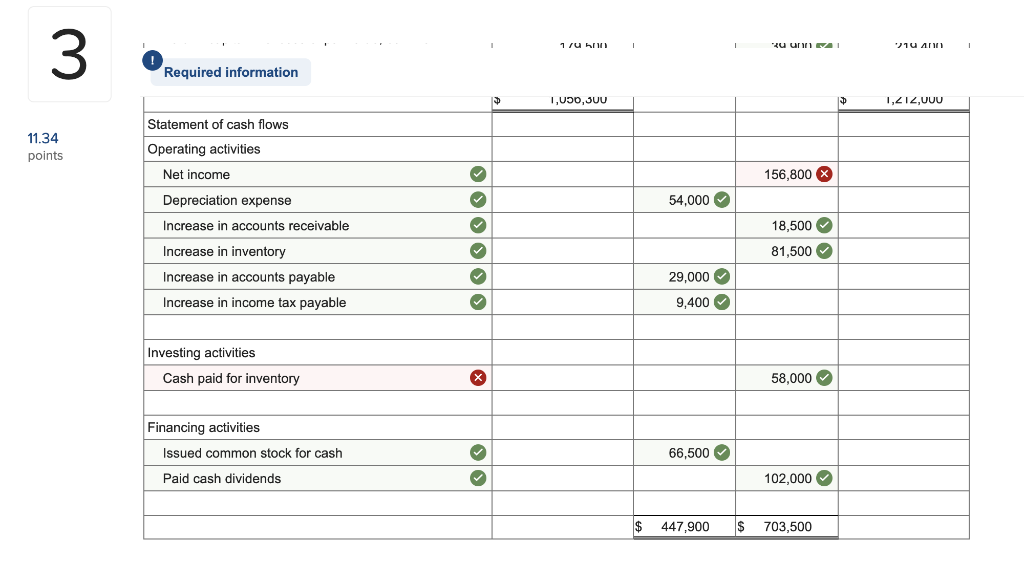Click the debit total 447,900
Image resolution: width=1024 pixels, height=561 pixels.
point(684,526)
